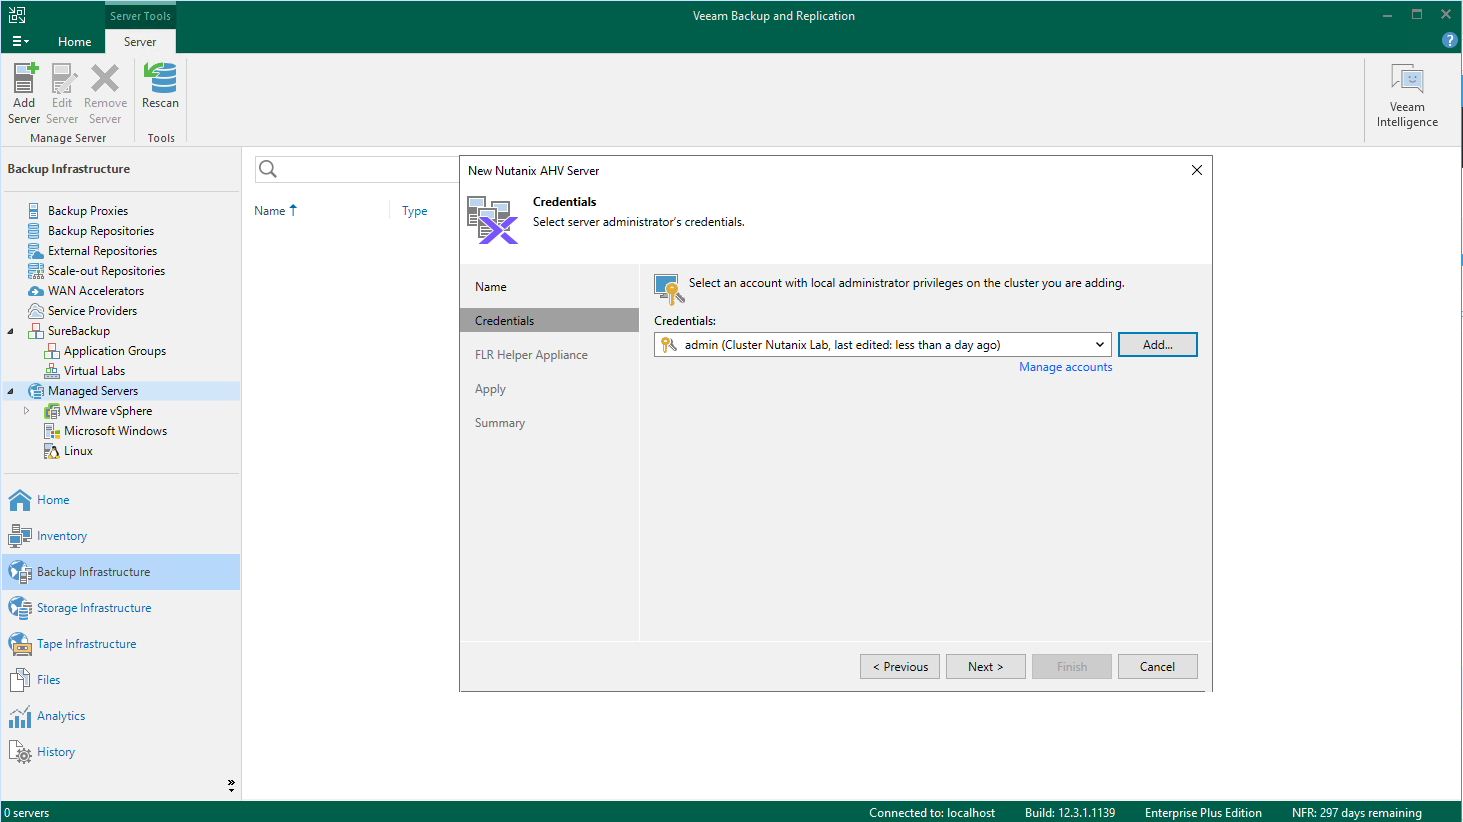Click the Virtual Labs tree icon
Viewport: 1463px width, 822px height.
click(51, 371)
